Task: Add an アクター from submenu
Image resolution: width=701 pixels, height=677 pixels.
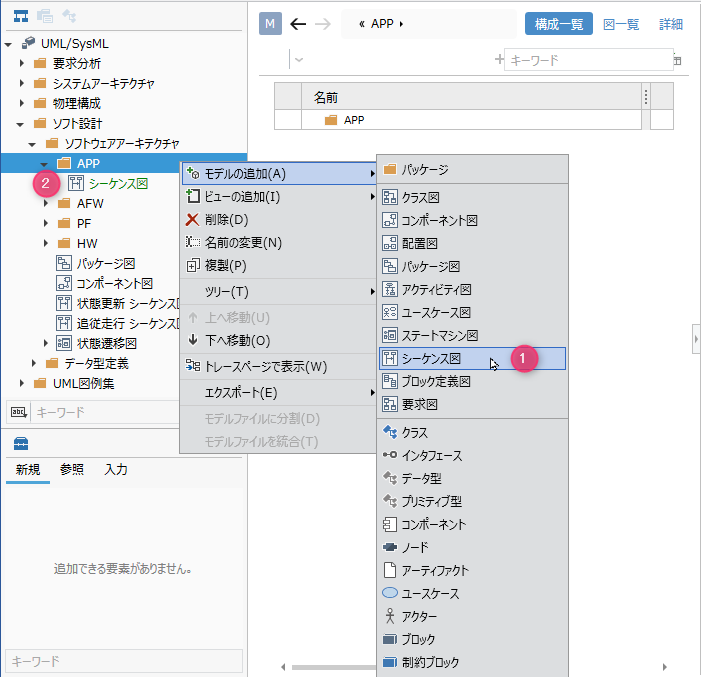Action: click(472, 617)
